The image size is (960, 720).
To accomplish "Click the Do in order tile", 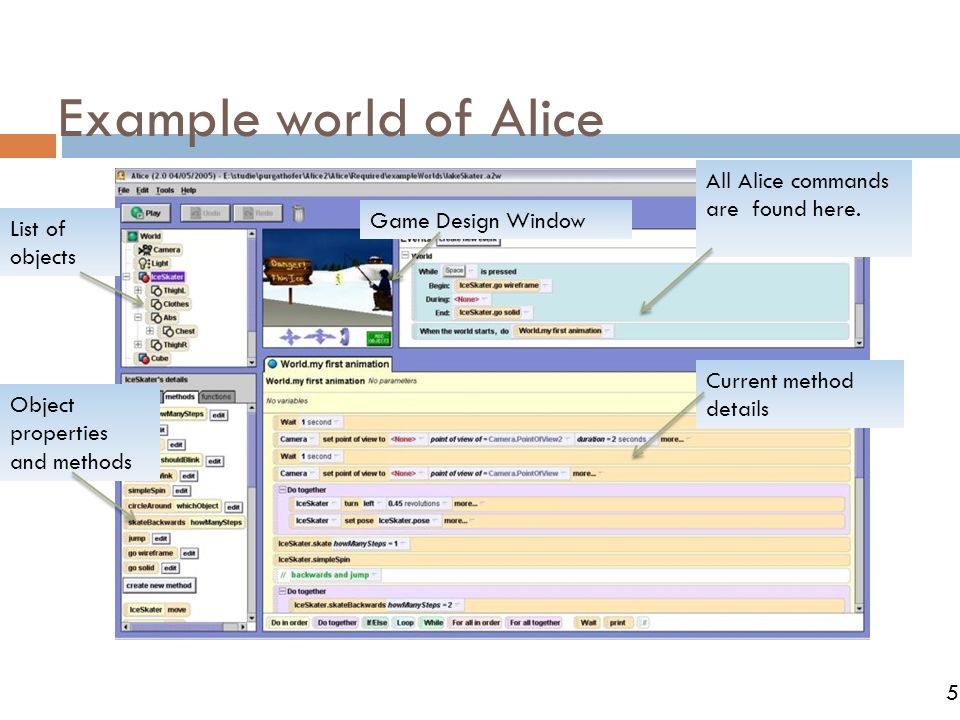I will [x=289, y=623].
